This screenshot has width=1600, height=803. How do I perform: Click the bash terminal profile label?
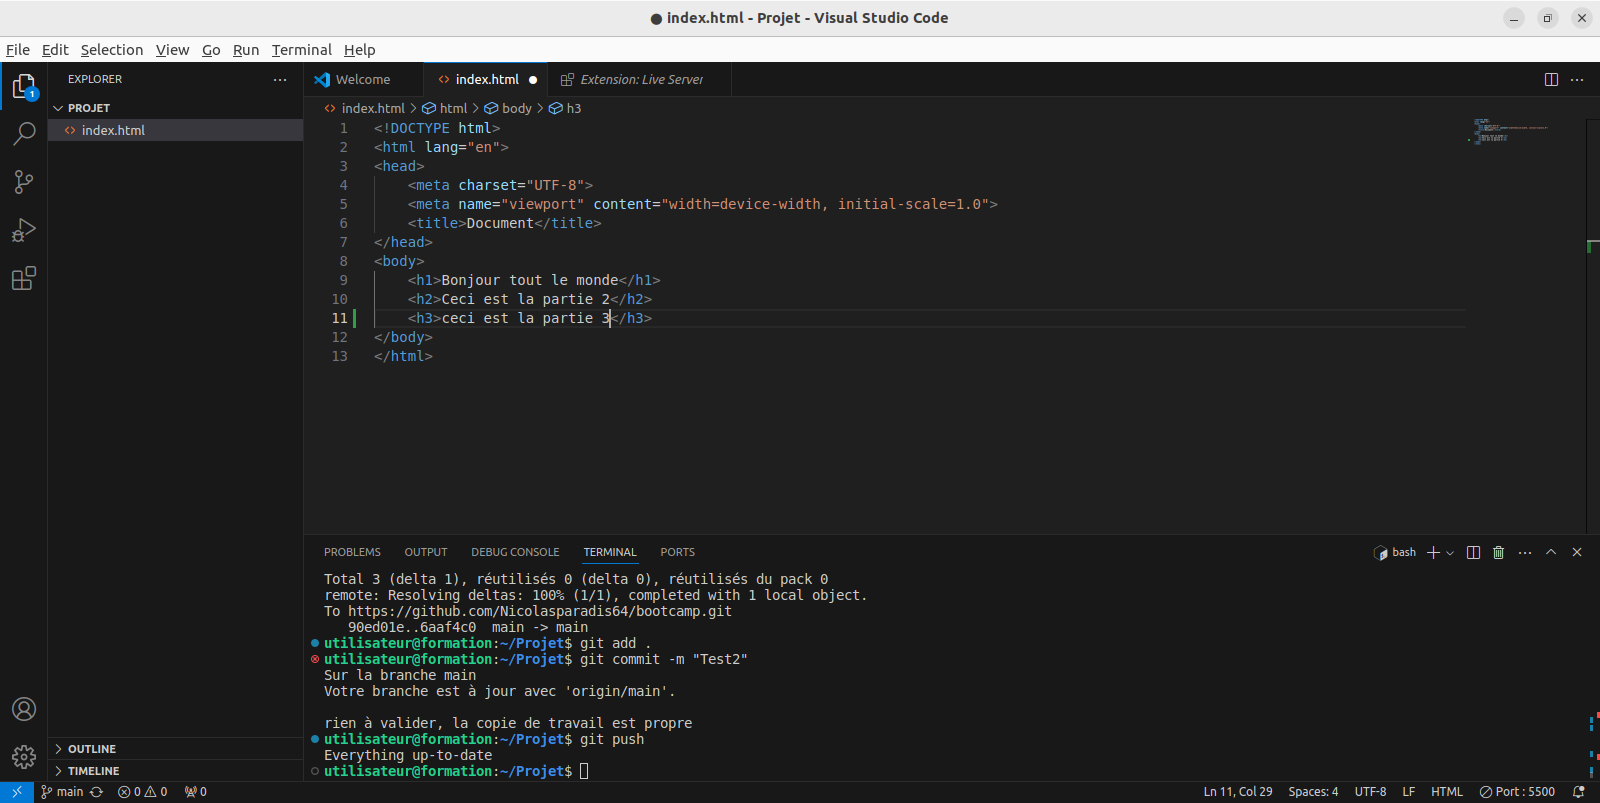click(x=1395, y=552)
